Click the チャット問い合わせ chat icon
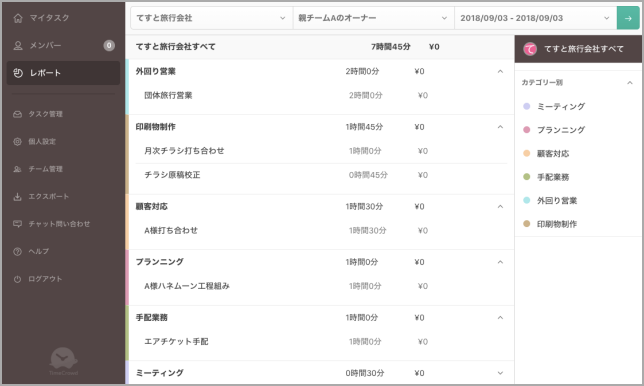Image resolution: width=644 pixels, height=386 pixels. 17,224
